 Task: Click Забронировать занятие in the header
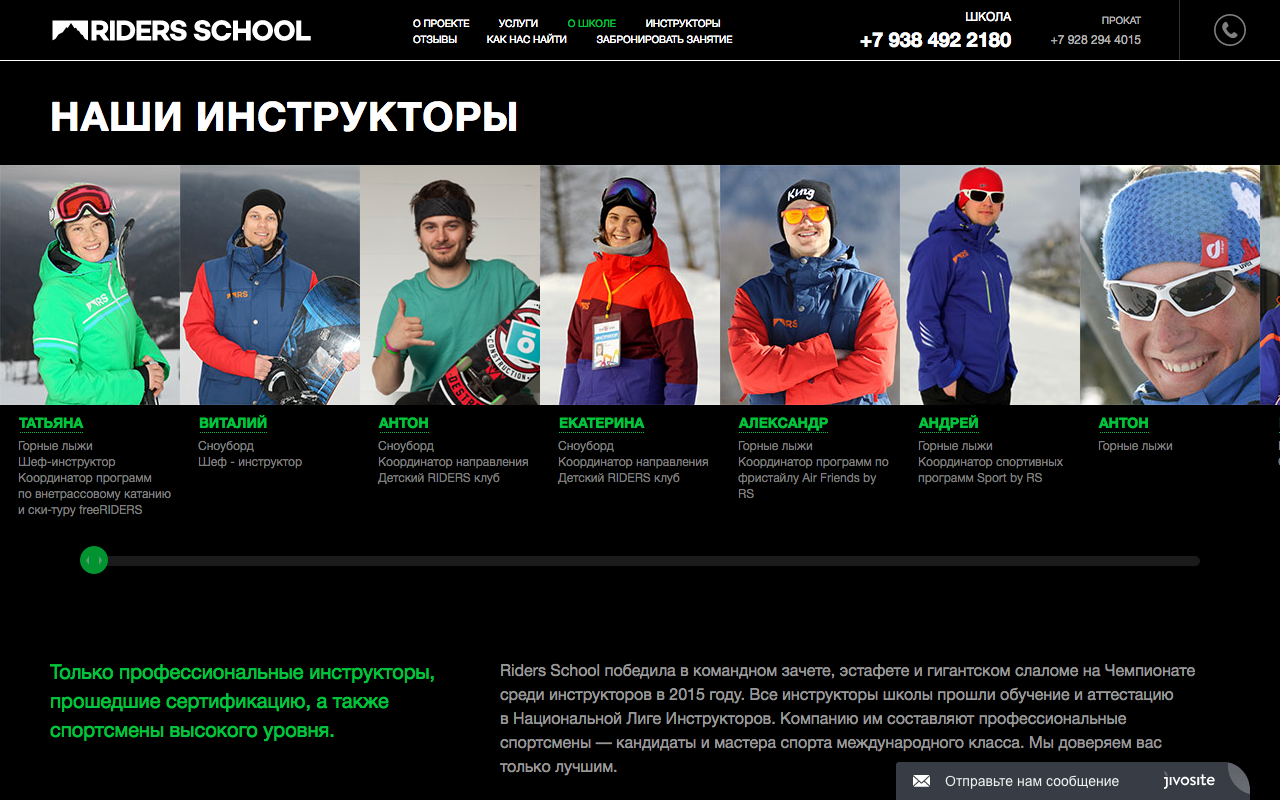(x=664, y=39)
